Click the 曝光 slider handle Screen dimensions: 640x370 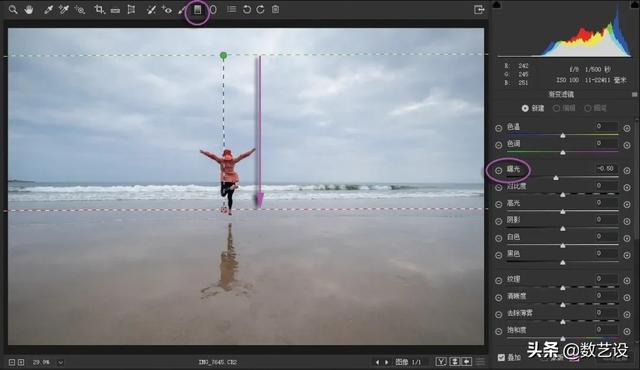[x=556, y=178]
